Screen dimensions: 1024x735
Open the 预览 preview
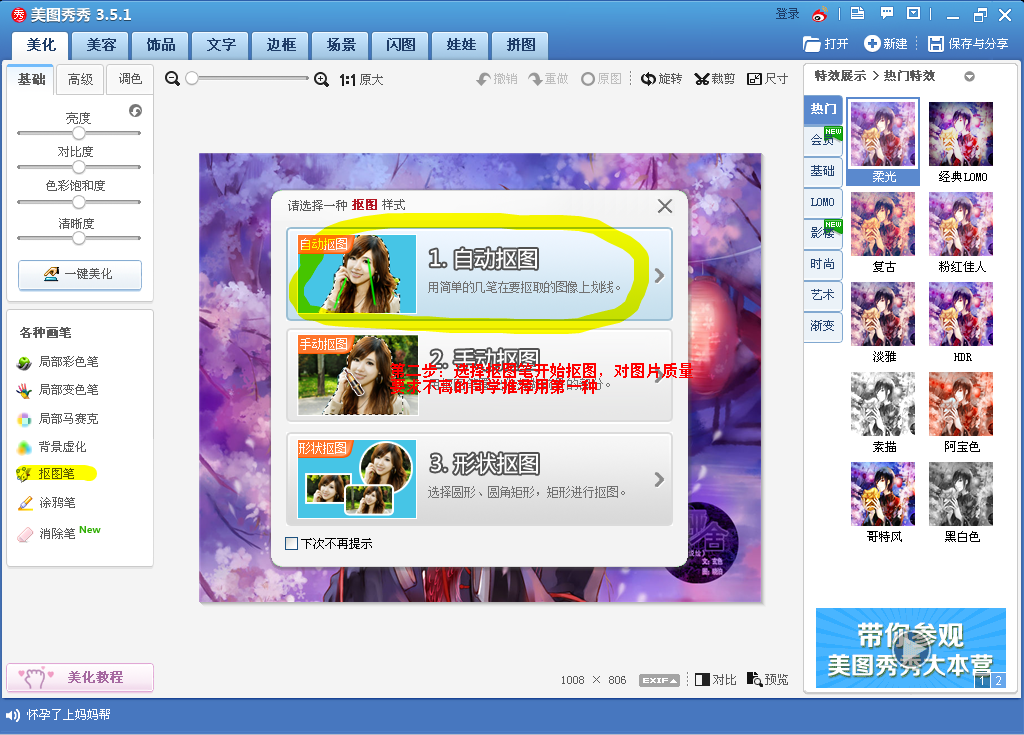coord(767,680)
